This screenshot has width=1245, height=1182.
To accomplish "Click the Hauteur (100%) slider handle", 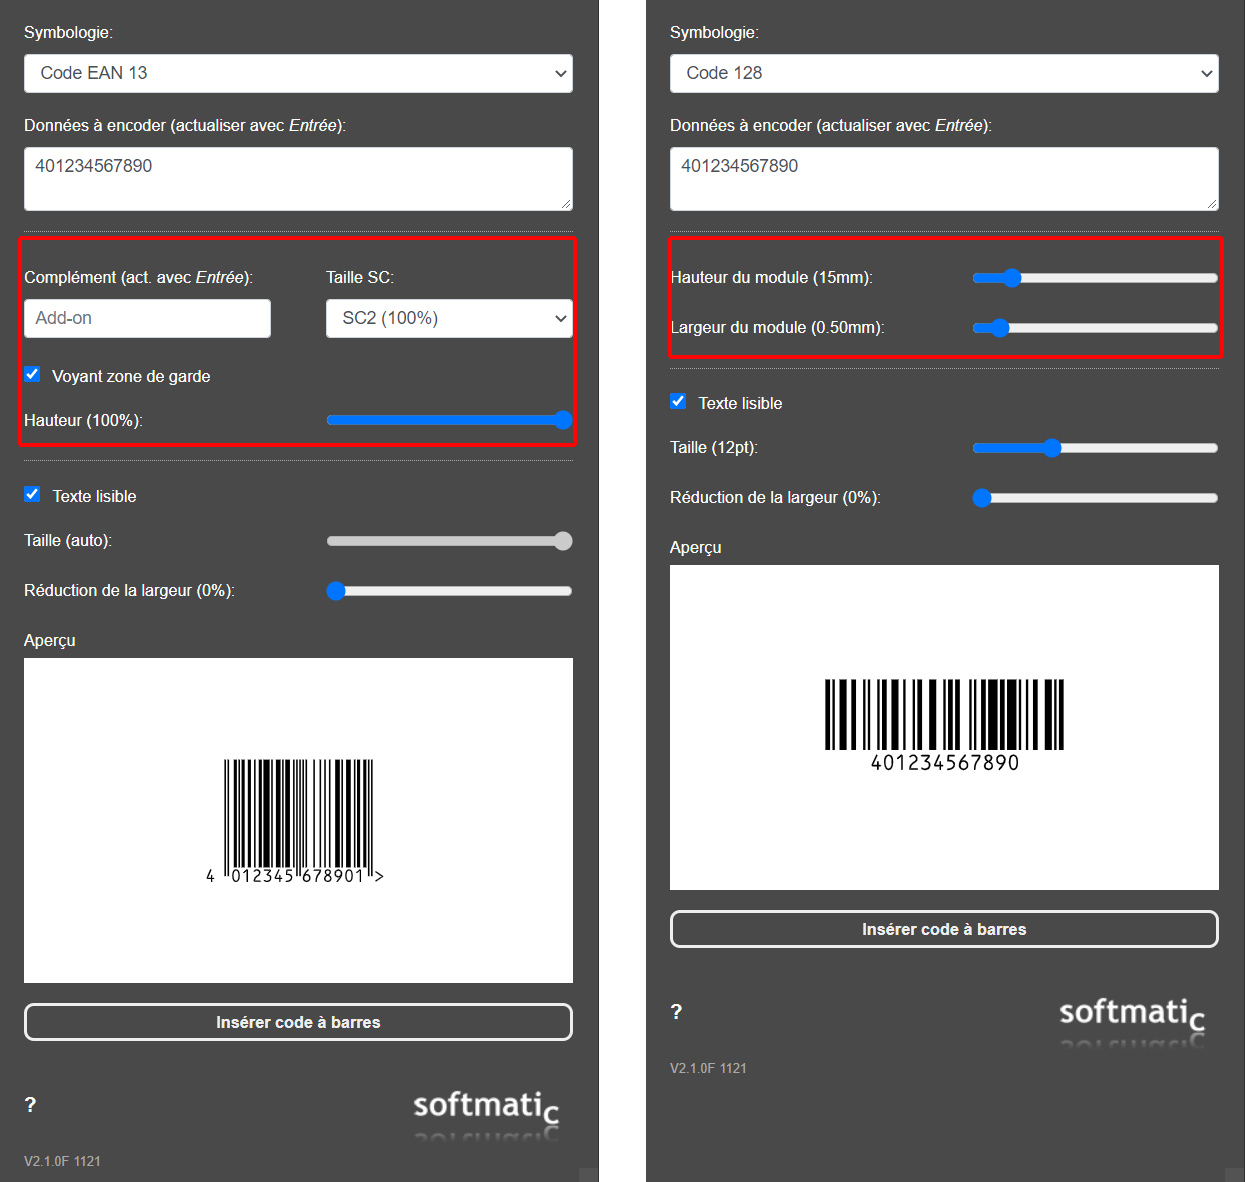I will (x=563, y=420).
